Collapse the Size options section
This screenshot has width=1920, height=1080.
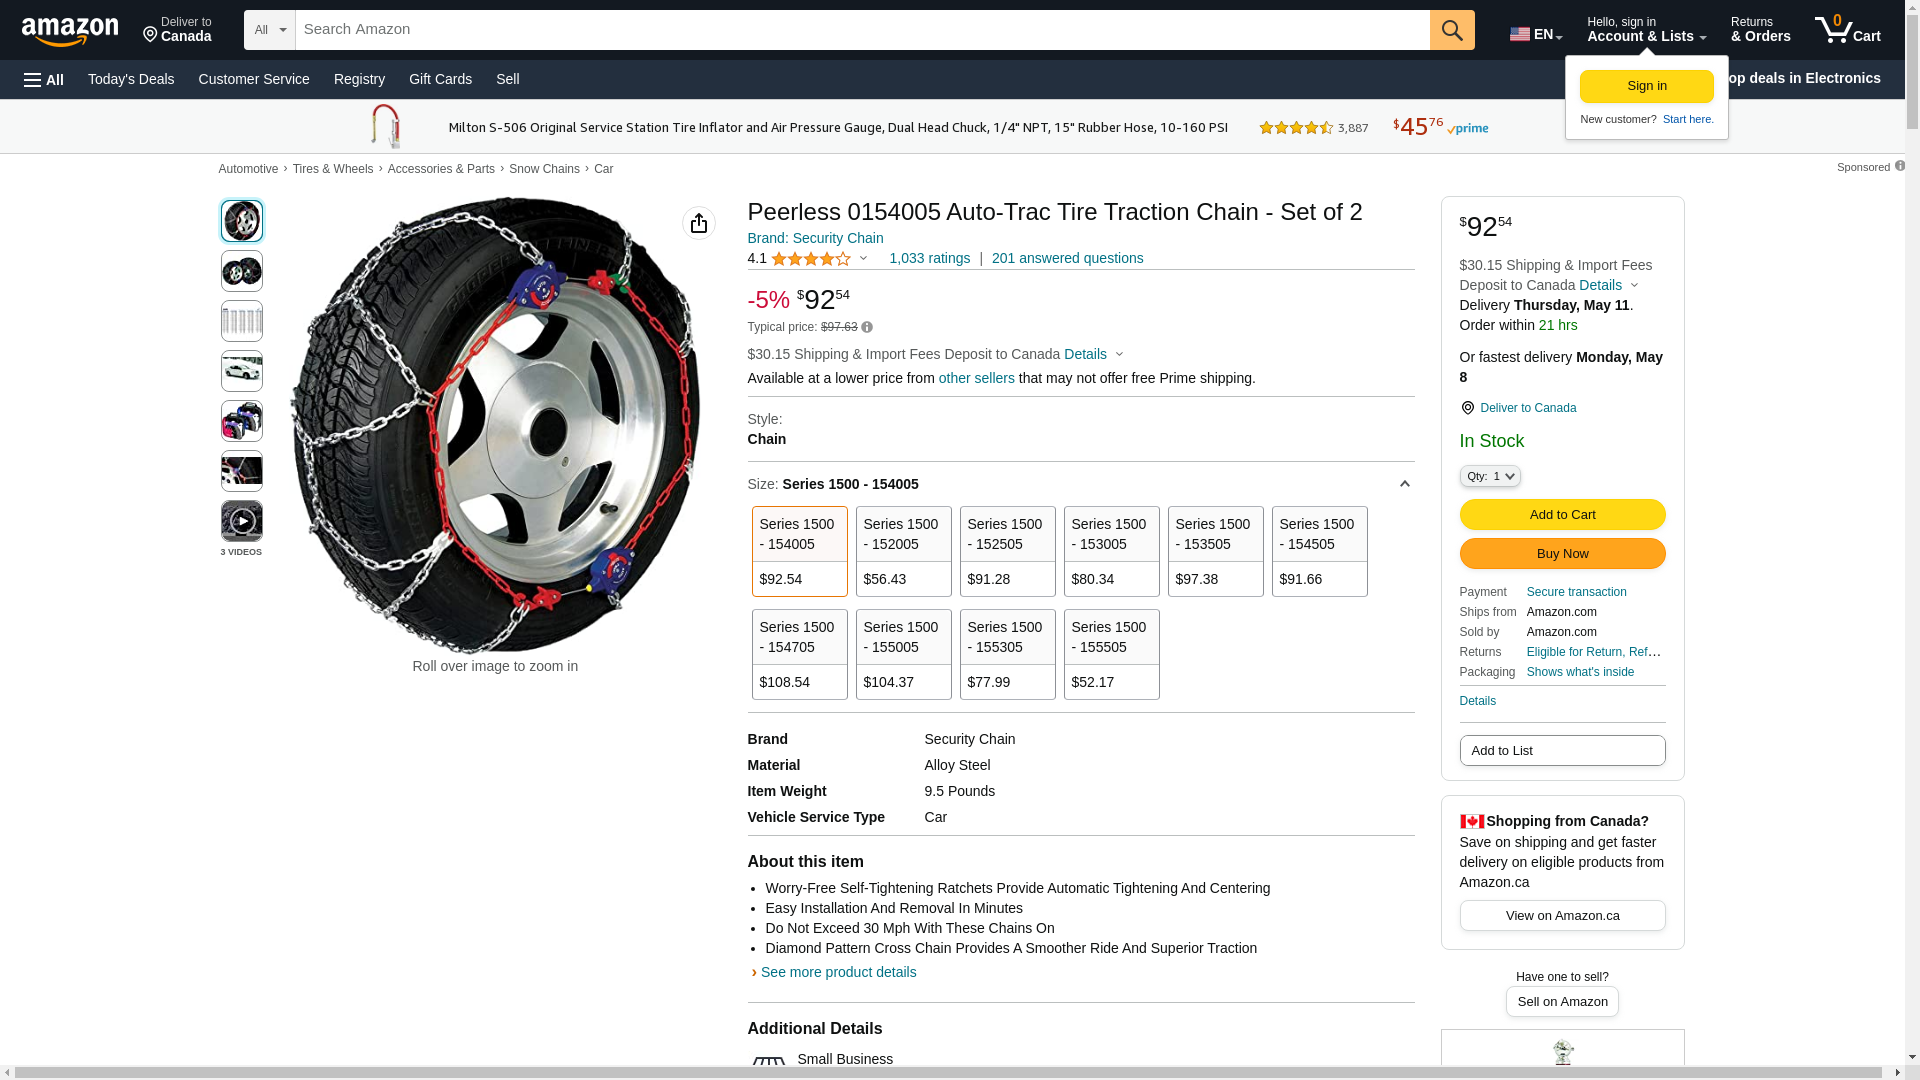pyautogui.click(x=1404, y=484)
